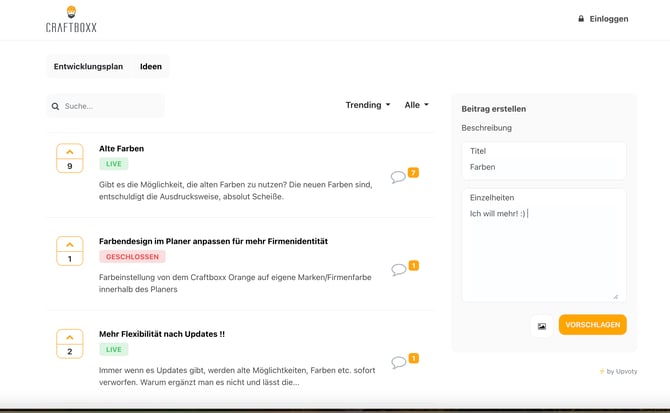Open comments on the Farbendesign im Planer post
Screen dimensions: 670x413
coord(399,269)
